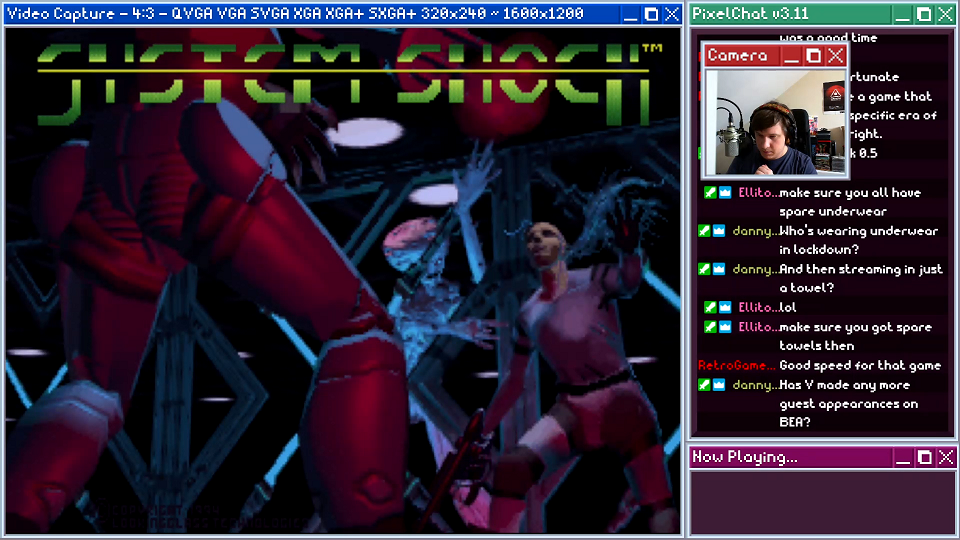Close the Camera window

pyautogui.click(x=836, y=56)
